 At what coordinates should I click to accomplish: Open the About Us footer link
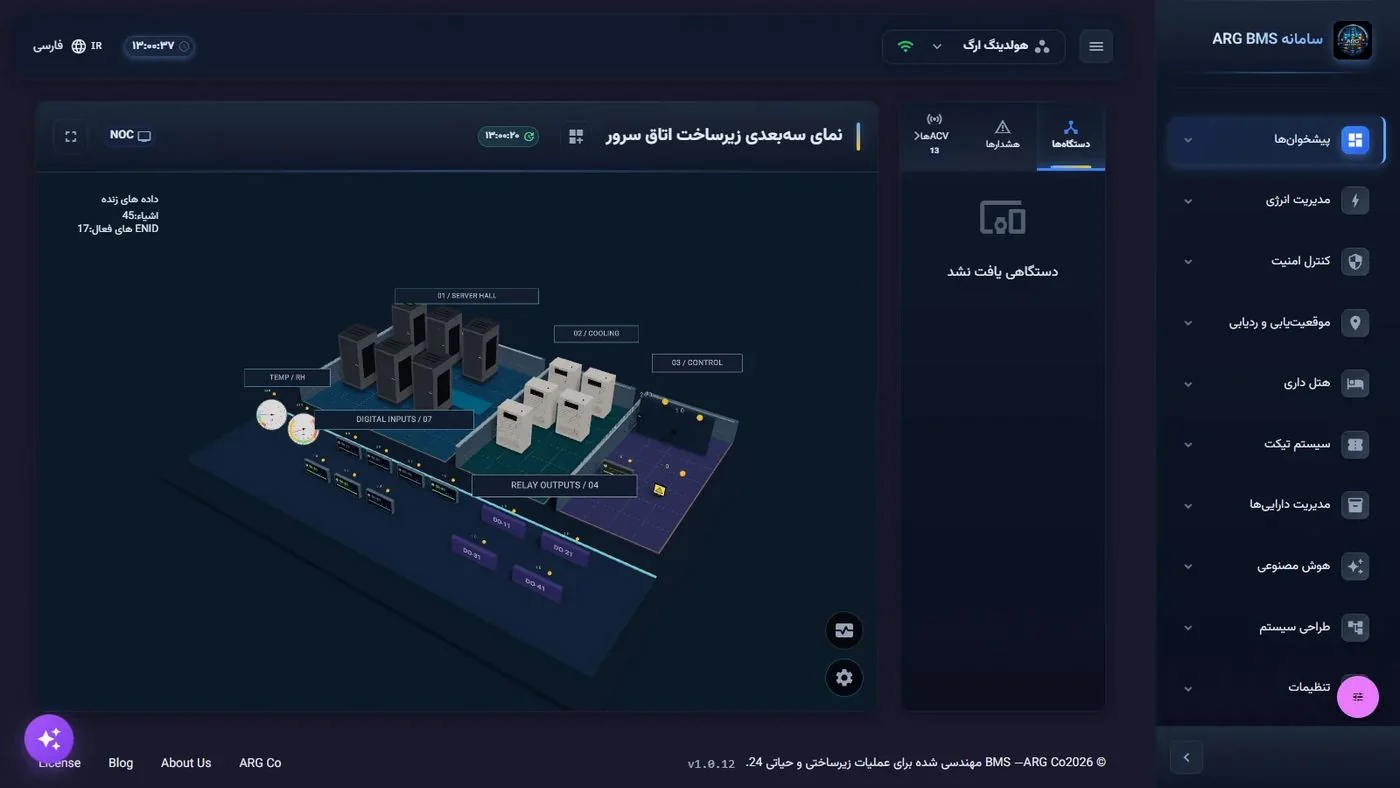click(x=186, y=763)
